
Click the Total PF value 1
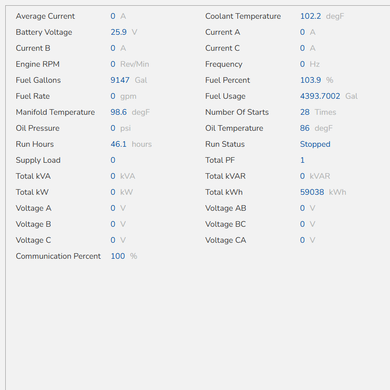302,160
